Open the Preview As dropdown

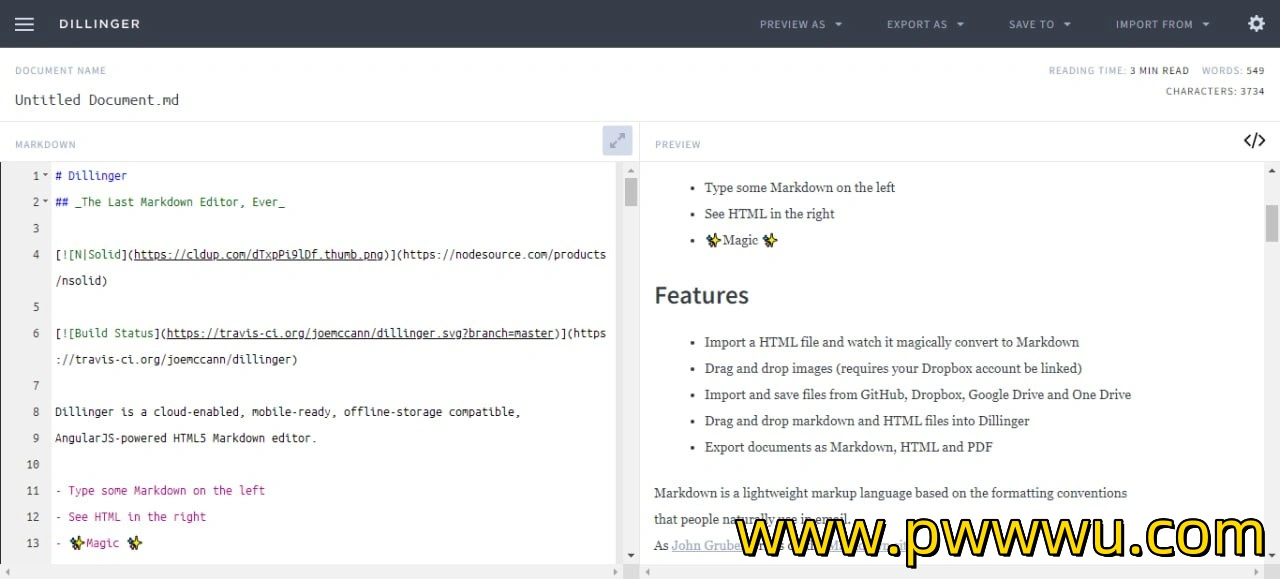(801, 24)
